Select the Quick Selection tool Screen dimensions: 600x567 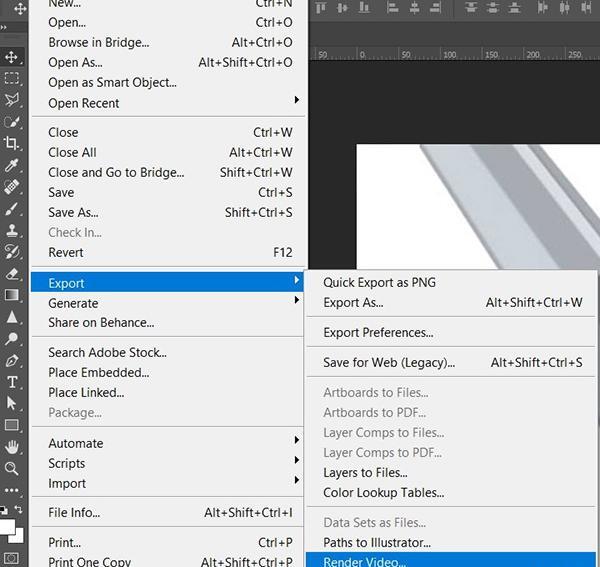11,122
